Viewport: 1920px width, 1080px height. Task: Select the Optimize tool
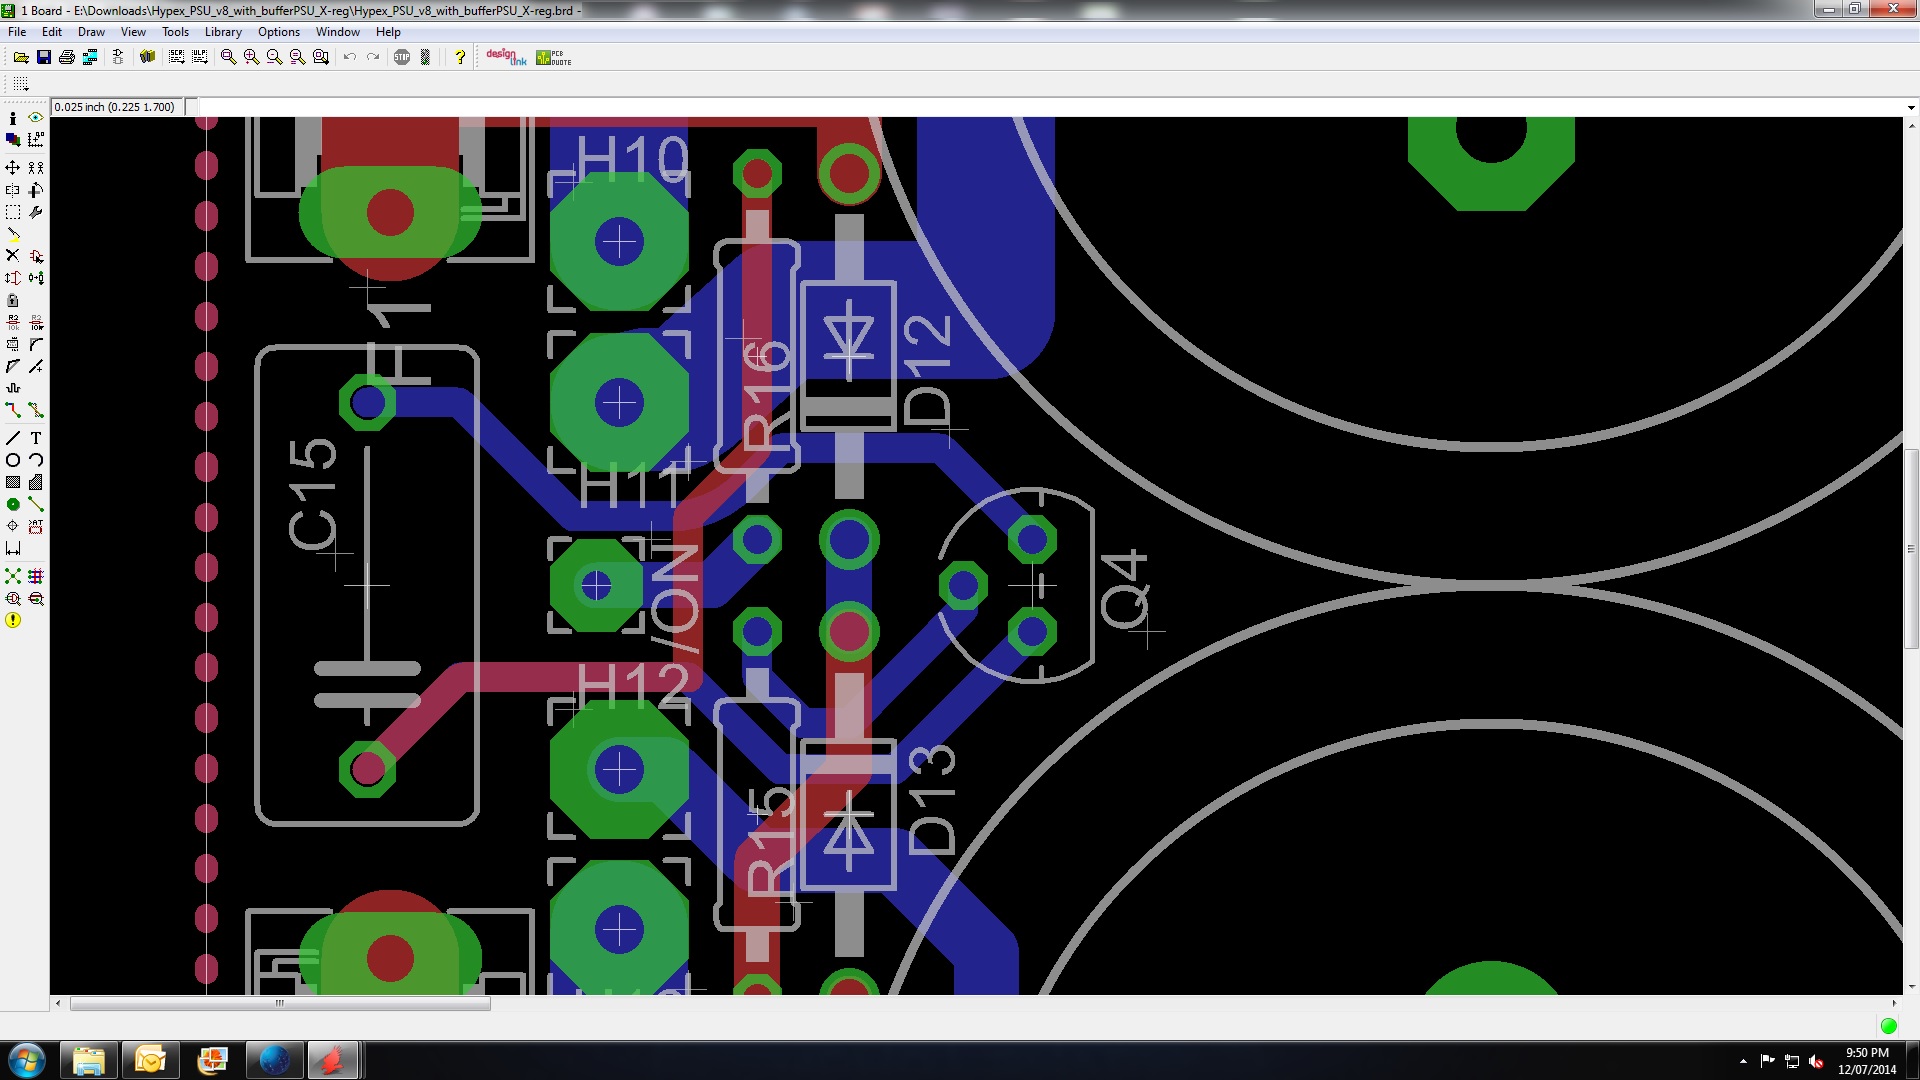36,366
